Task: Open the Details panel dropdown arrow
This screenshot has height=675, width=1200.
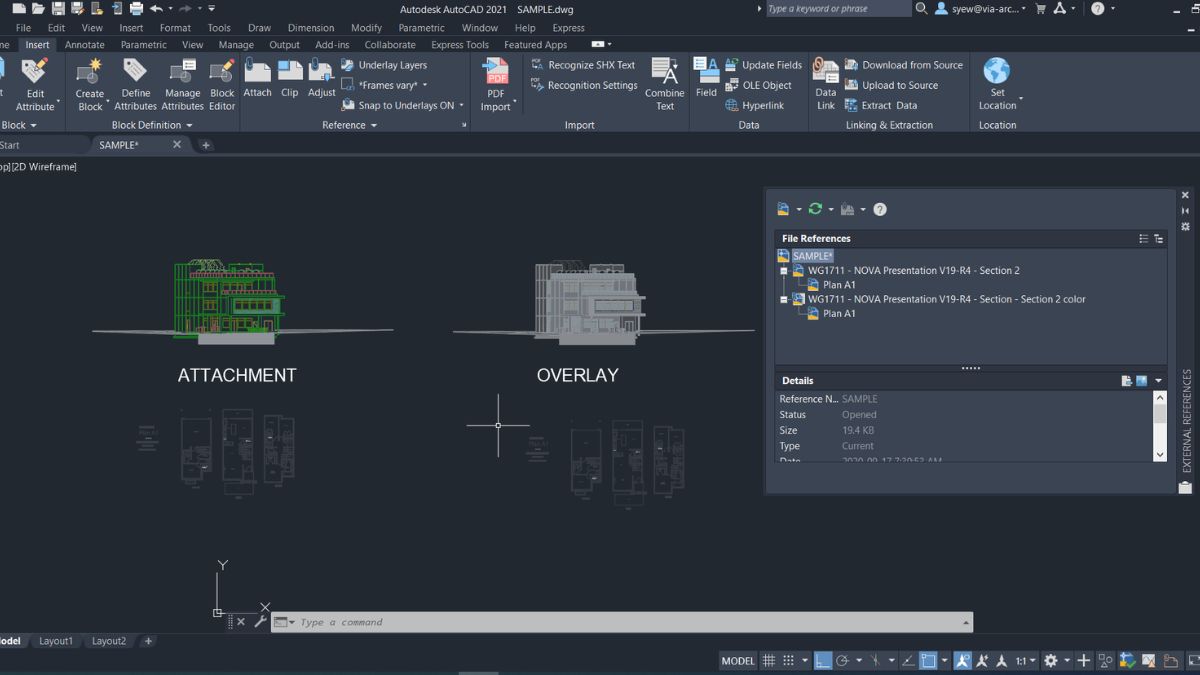Action: pos(1159,381)
